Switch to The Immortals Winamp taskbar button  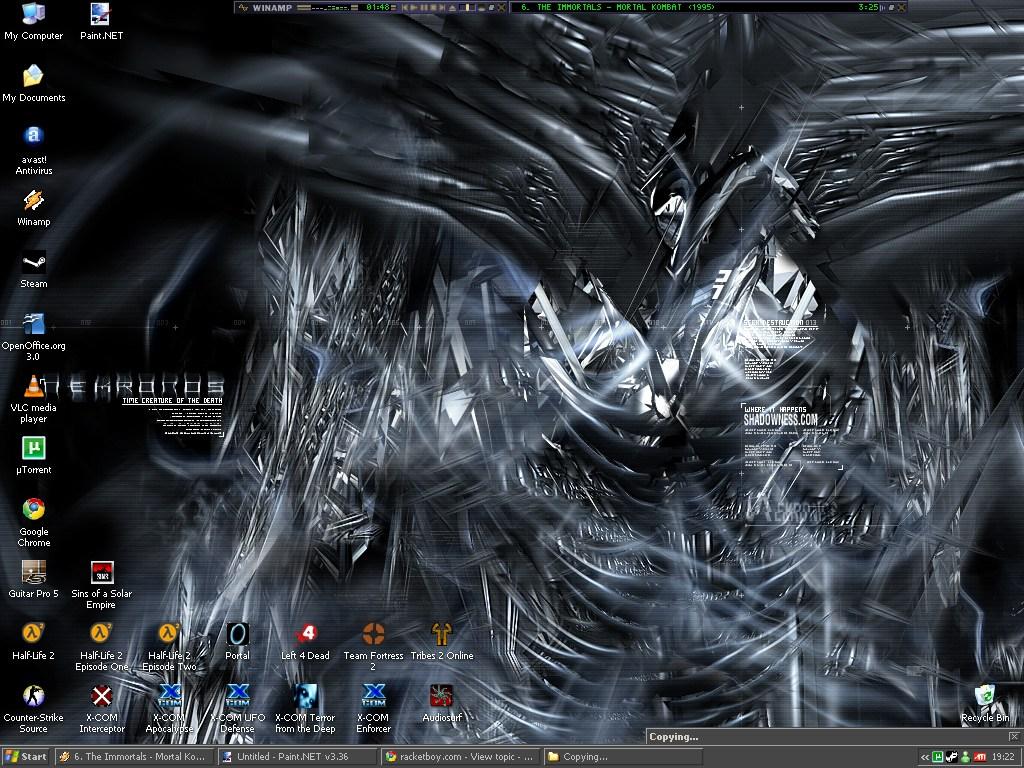(x=134, y=757)
